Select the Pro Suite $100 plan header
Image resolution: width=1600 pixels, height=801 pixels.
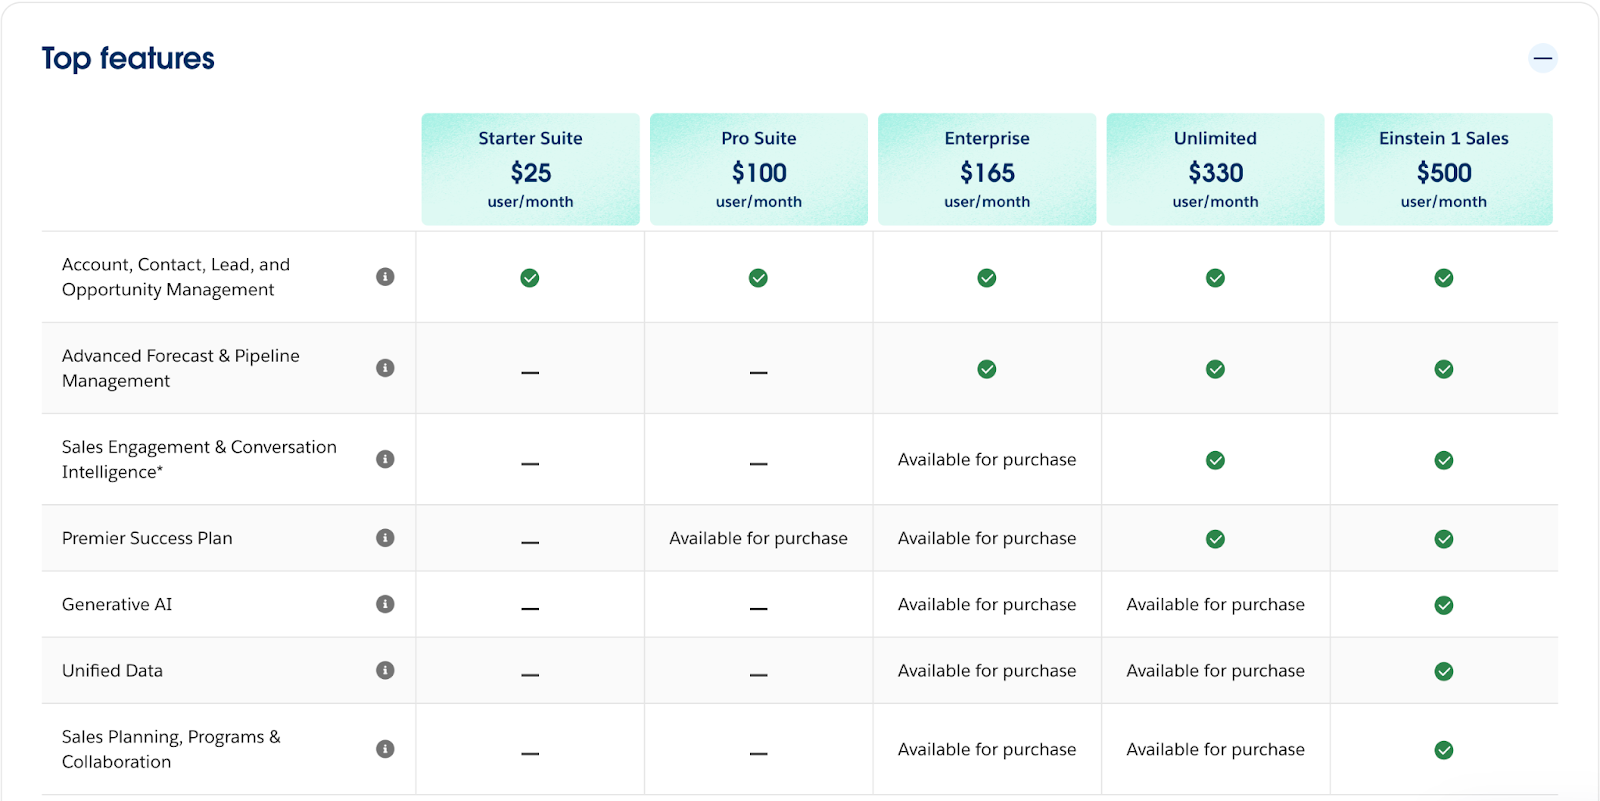coord(759,169)
